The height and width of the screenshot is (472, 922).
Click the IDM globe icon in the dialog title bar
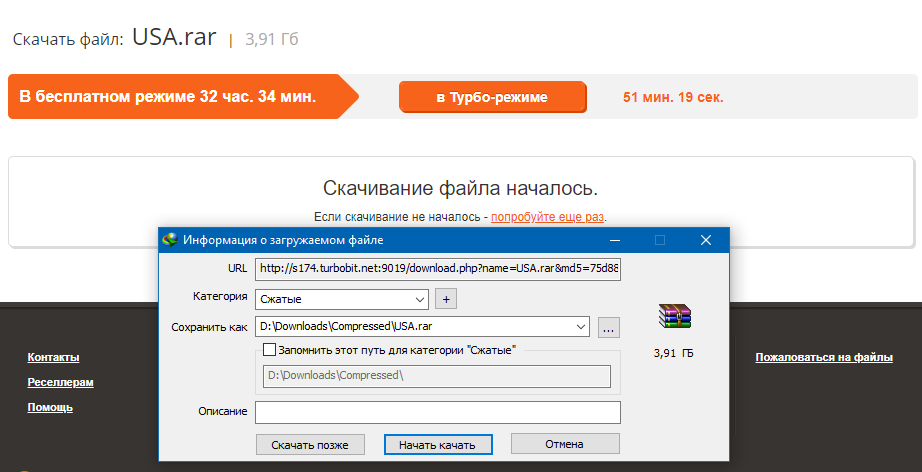[170, 240]
